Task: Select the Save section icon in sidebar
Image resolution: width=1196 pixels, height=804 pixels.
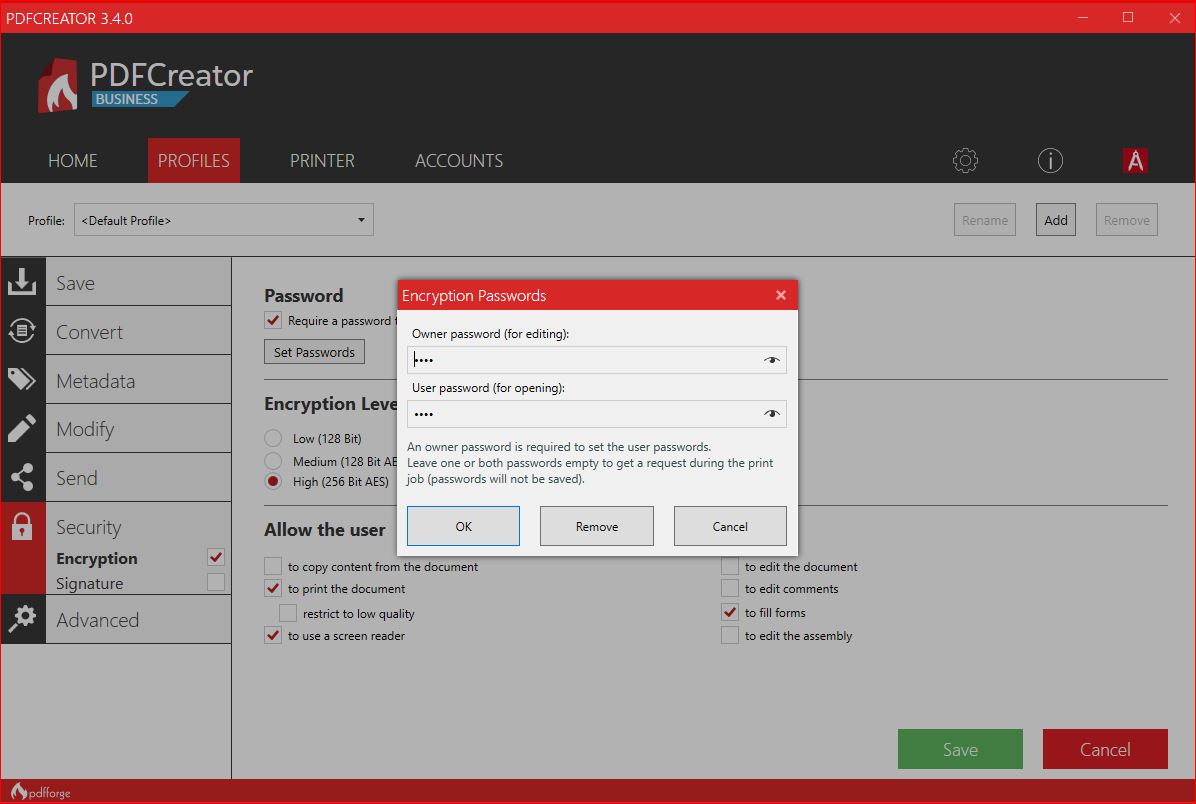Action: (x=22, y=281)
